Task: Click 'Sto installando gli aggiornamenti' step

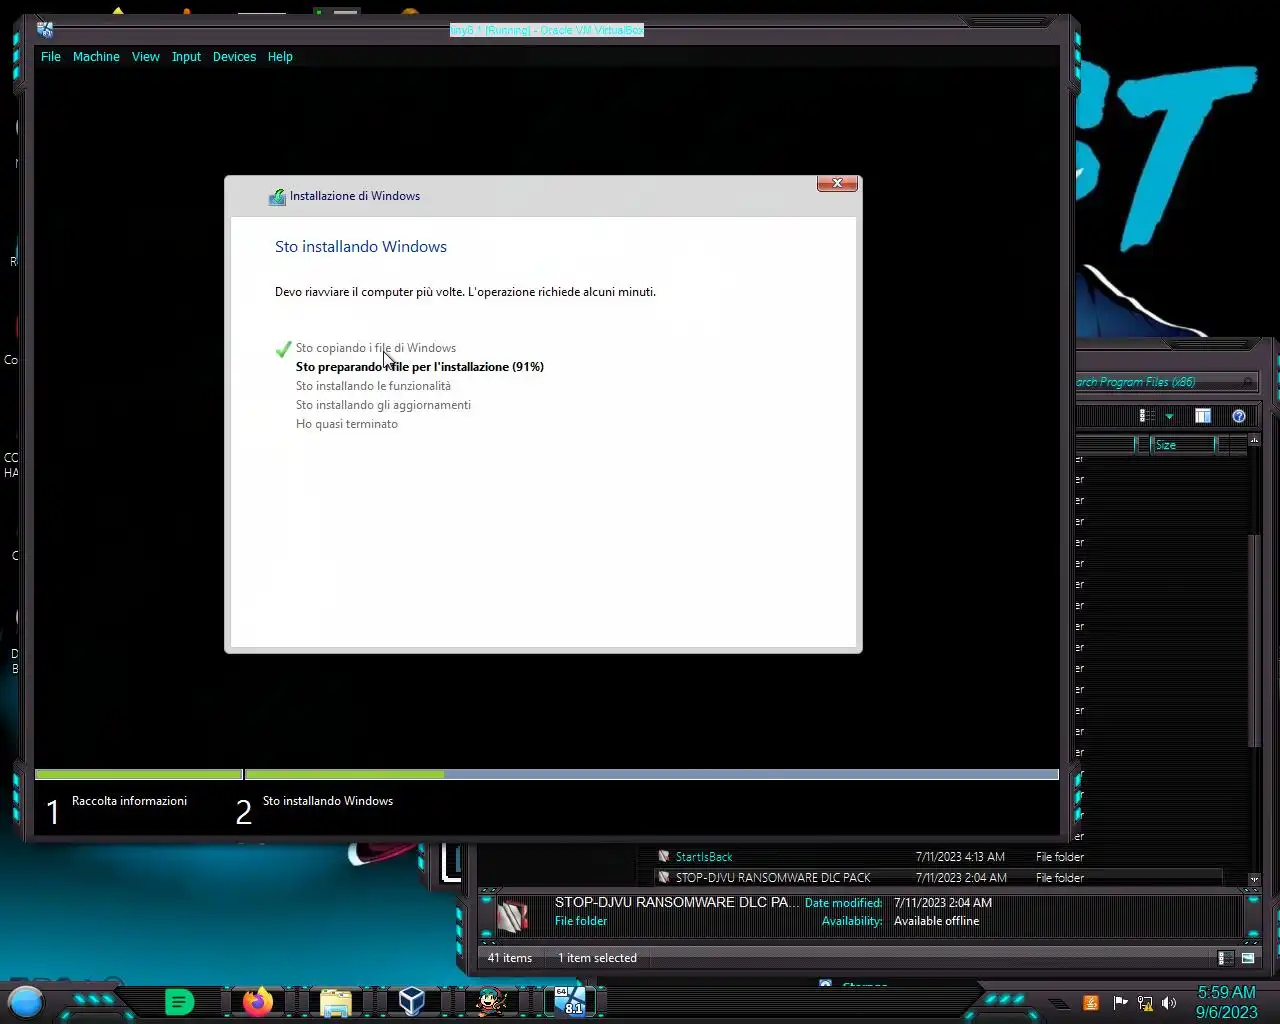Action: point(383,405)
